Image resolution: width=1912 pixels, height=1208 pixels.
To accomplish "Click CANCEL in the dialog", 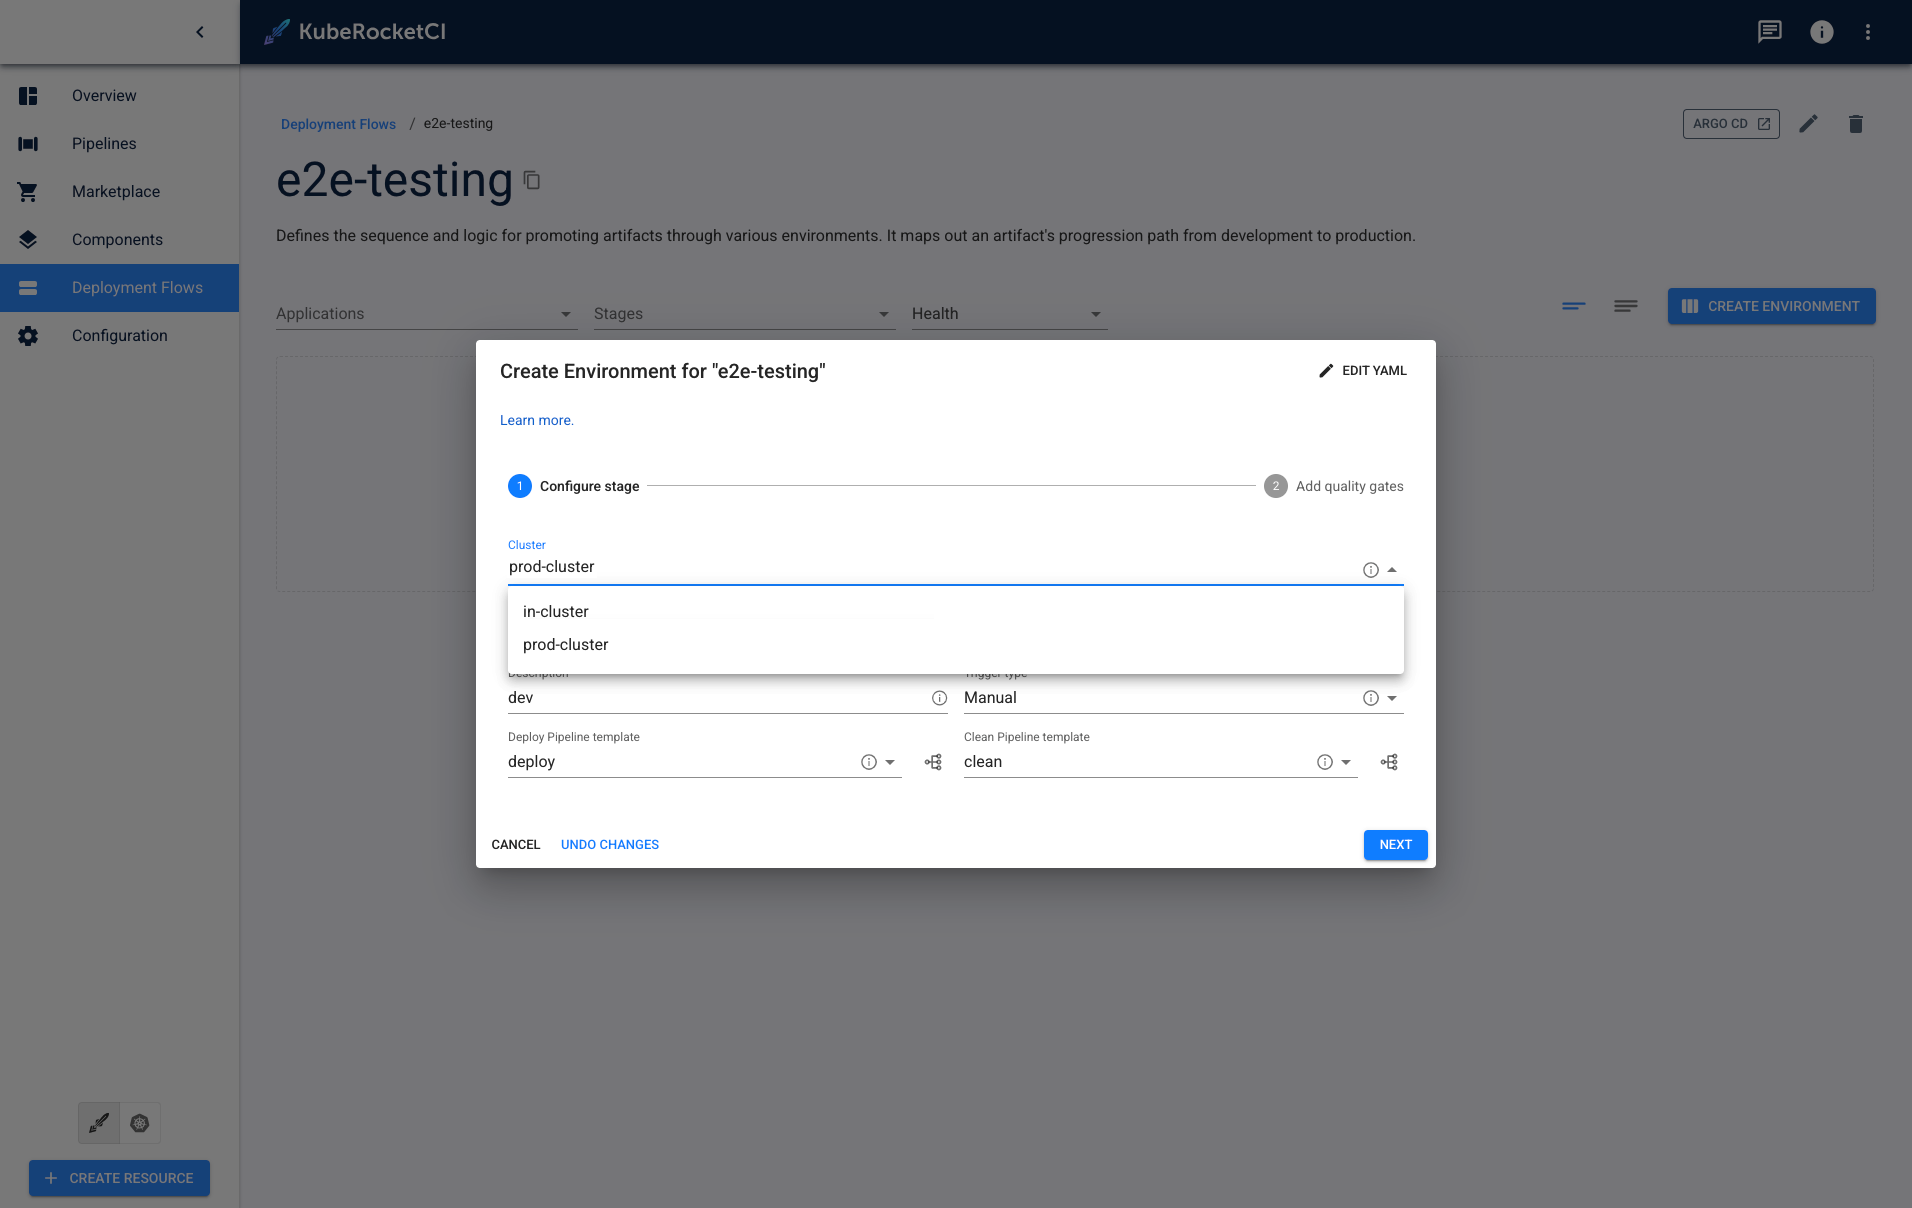I will tap(516, 845).
